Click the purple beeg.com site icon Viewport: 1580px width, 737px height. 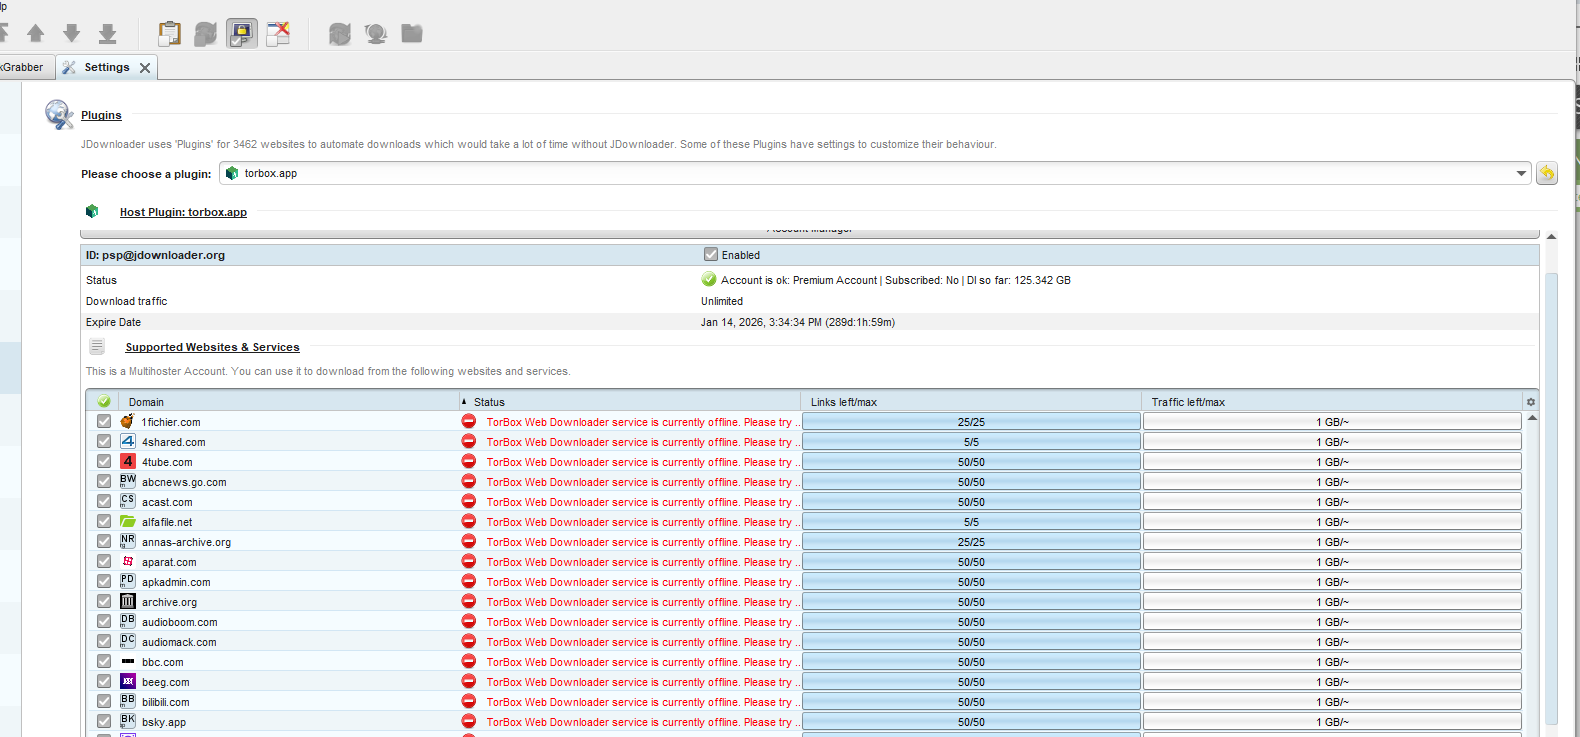click(128, 681)
